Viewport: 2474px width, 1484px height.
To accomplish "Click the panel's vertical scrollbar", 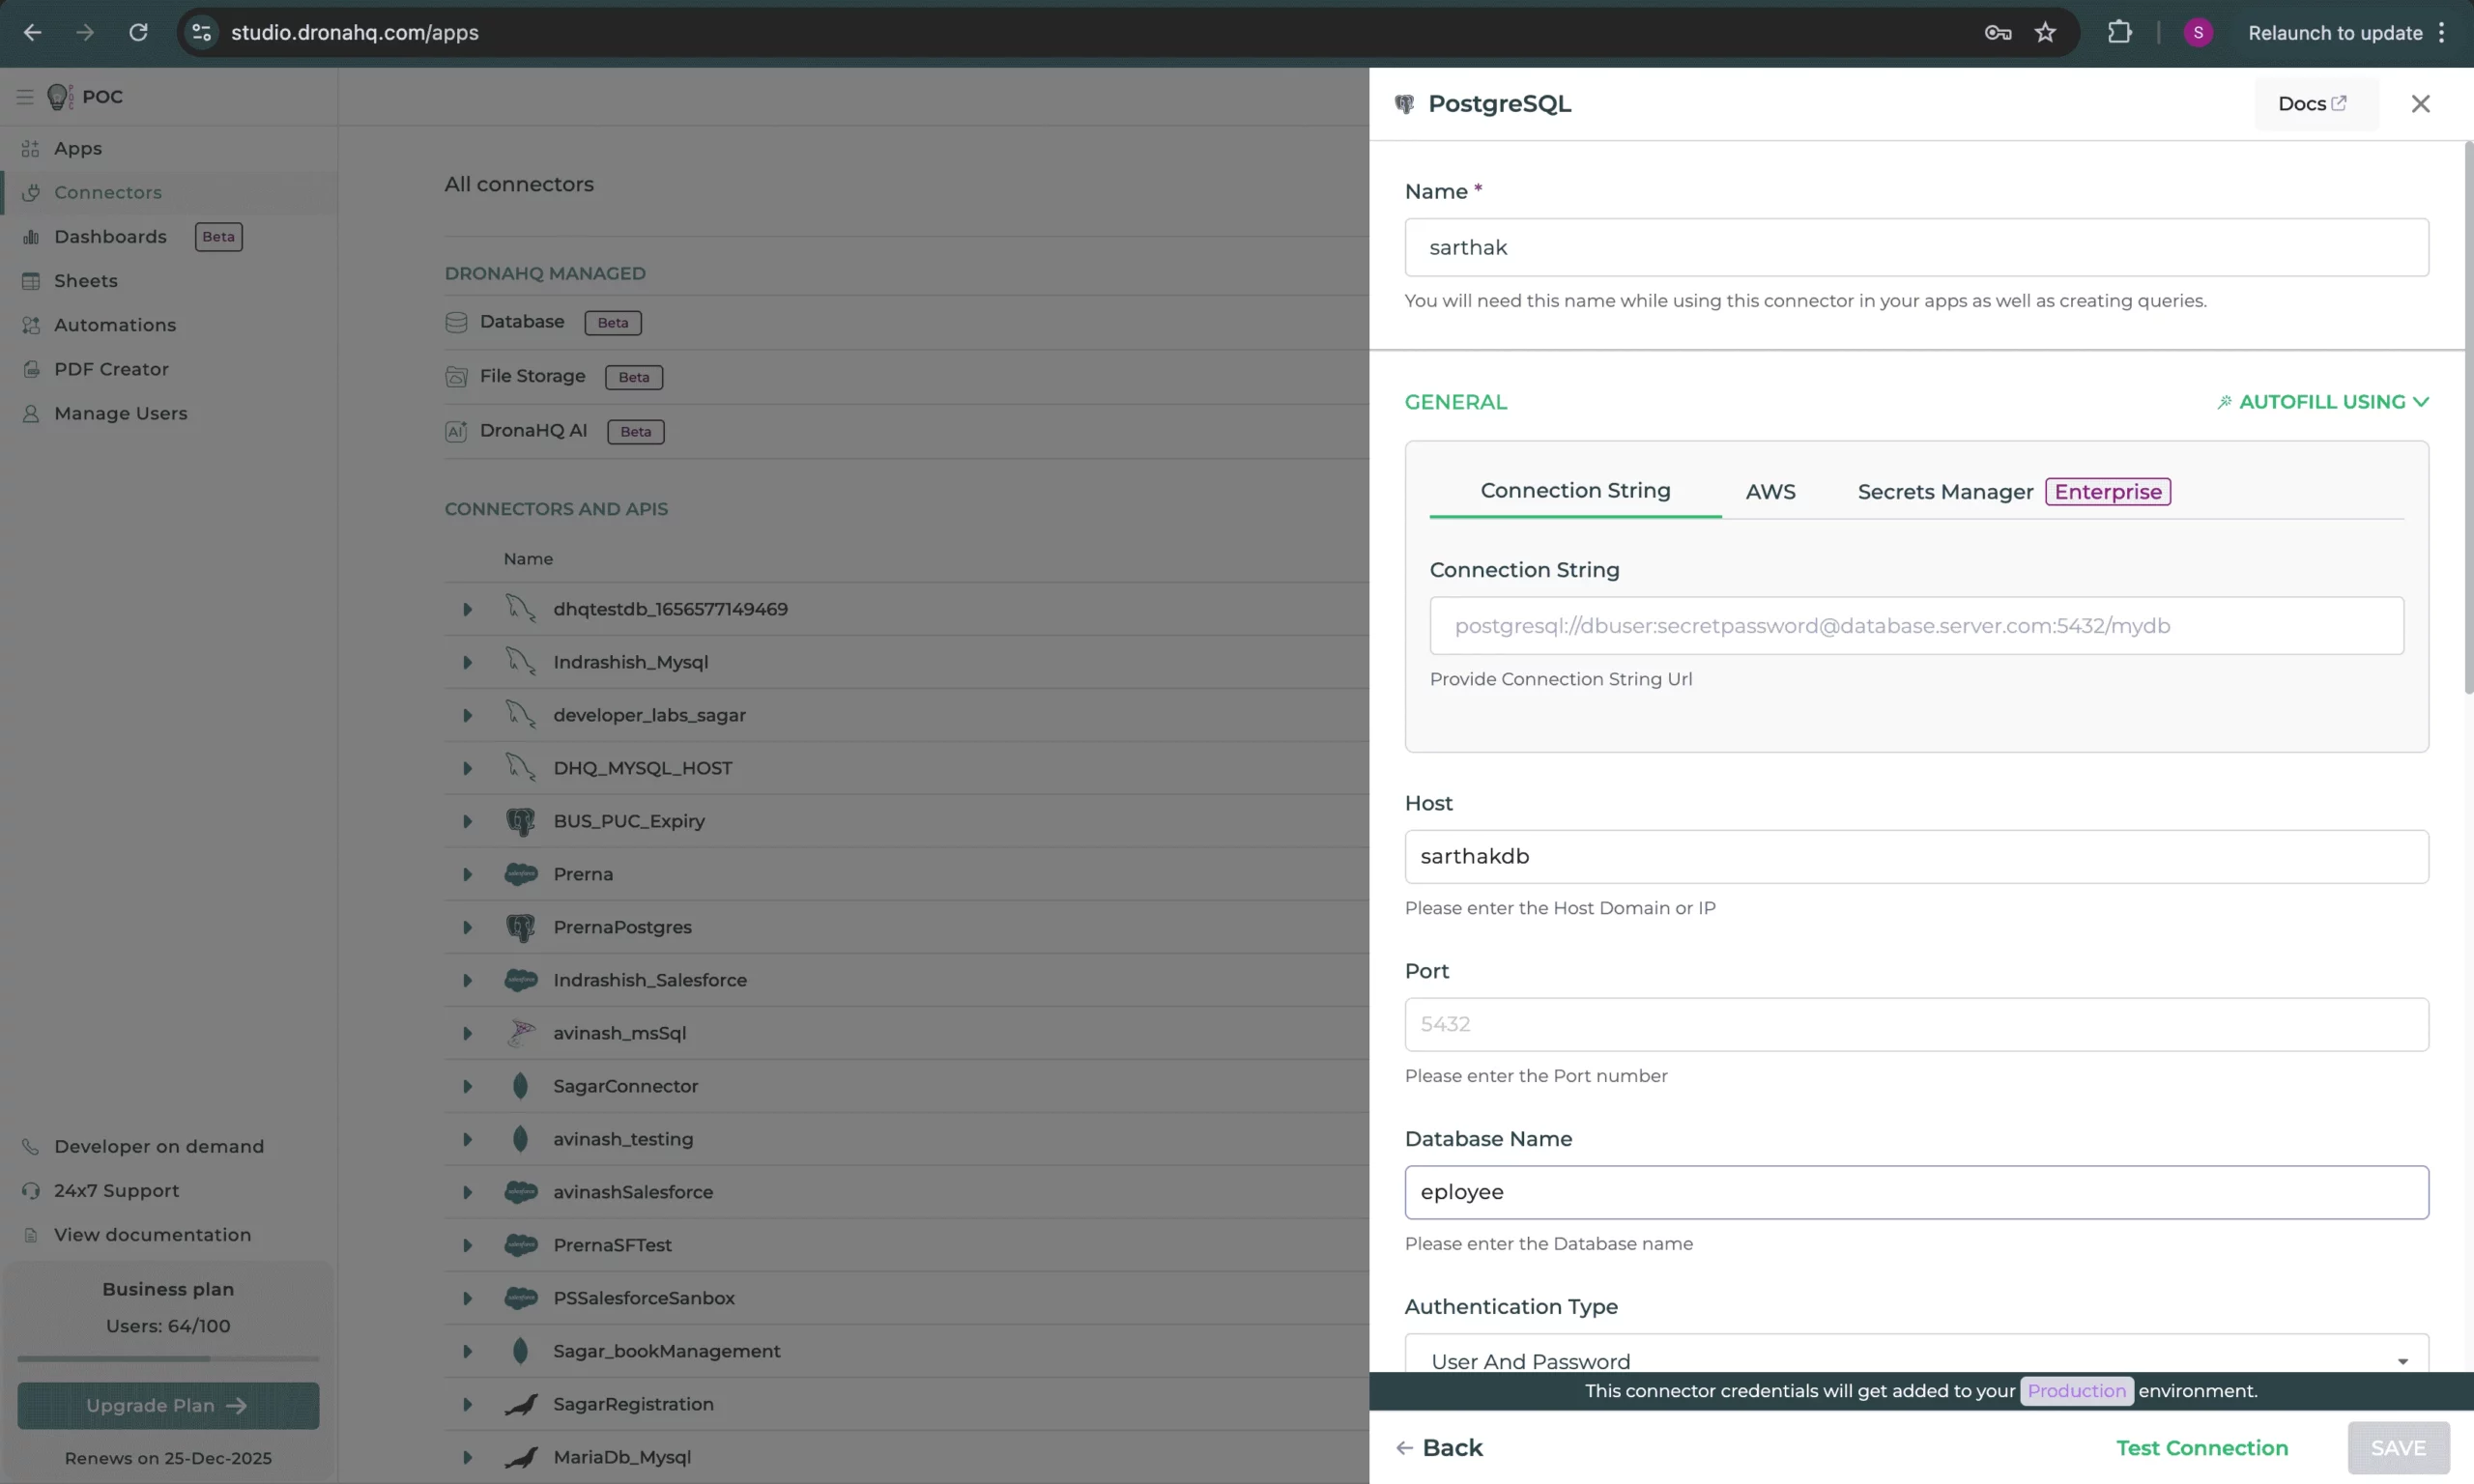I will (2467, 420).
